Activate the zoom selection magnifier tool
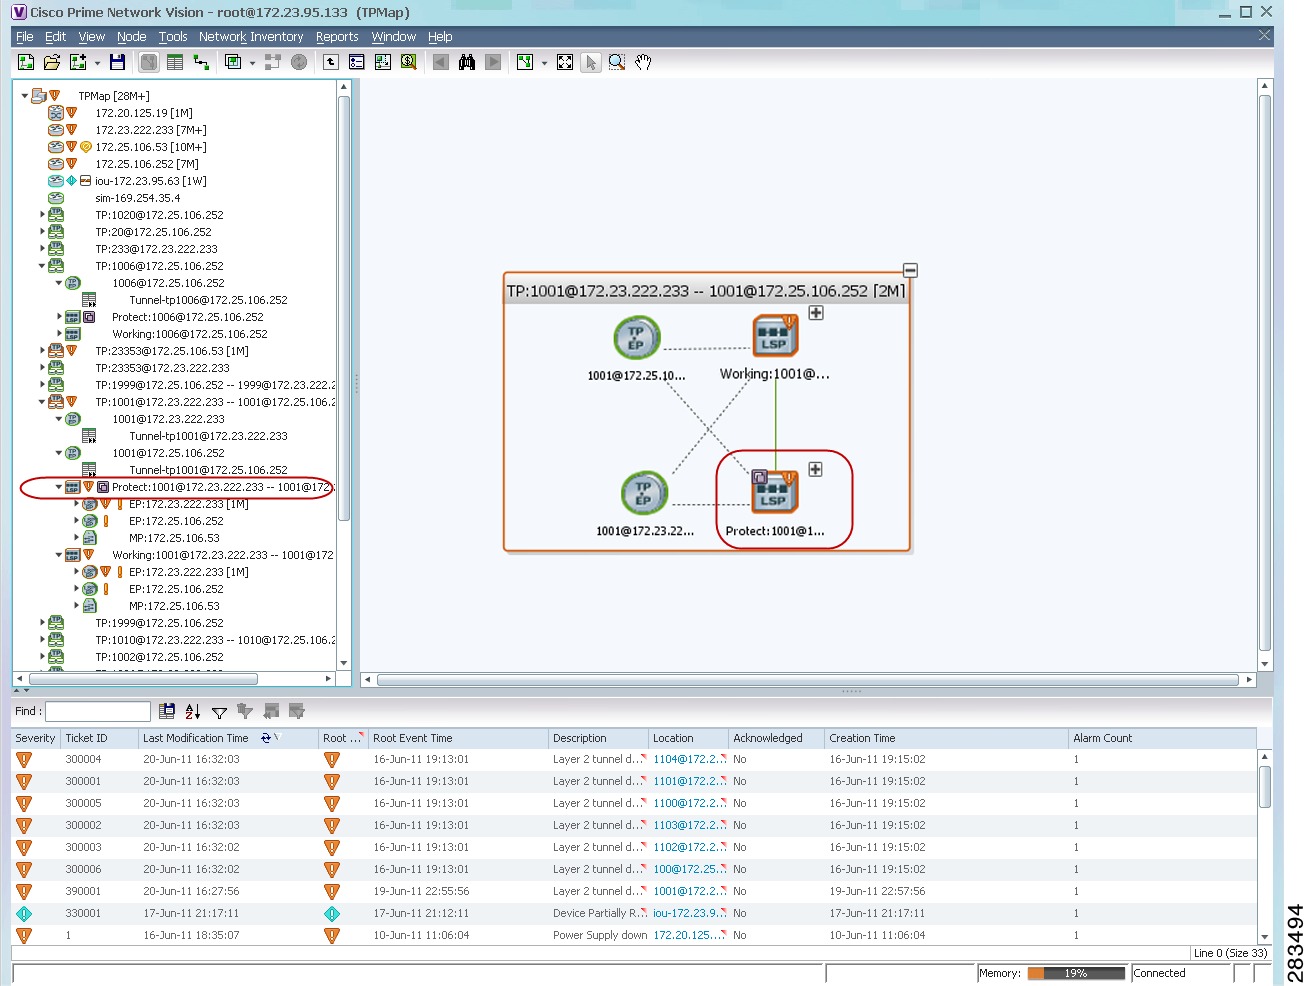This screenshot has height=986, width=1310. pos(617,62)
